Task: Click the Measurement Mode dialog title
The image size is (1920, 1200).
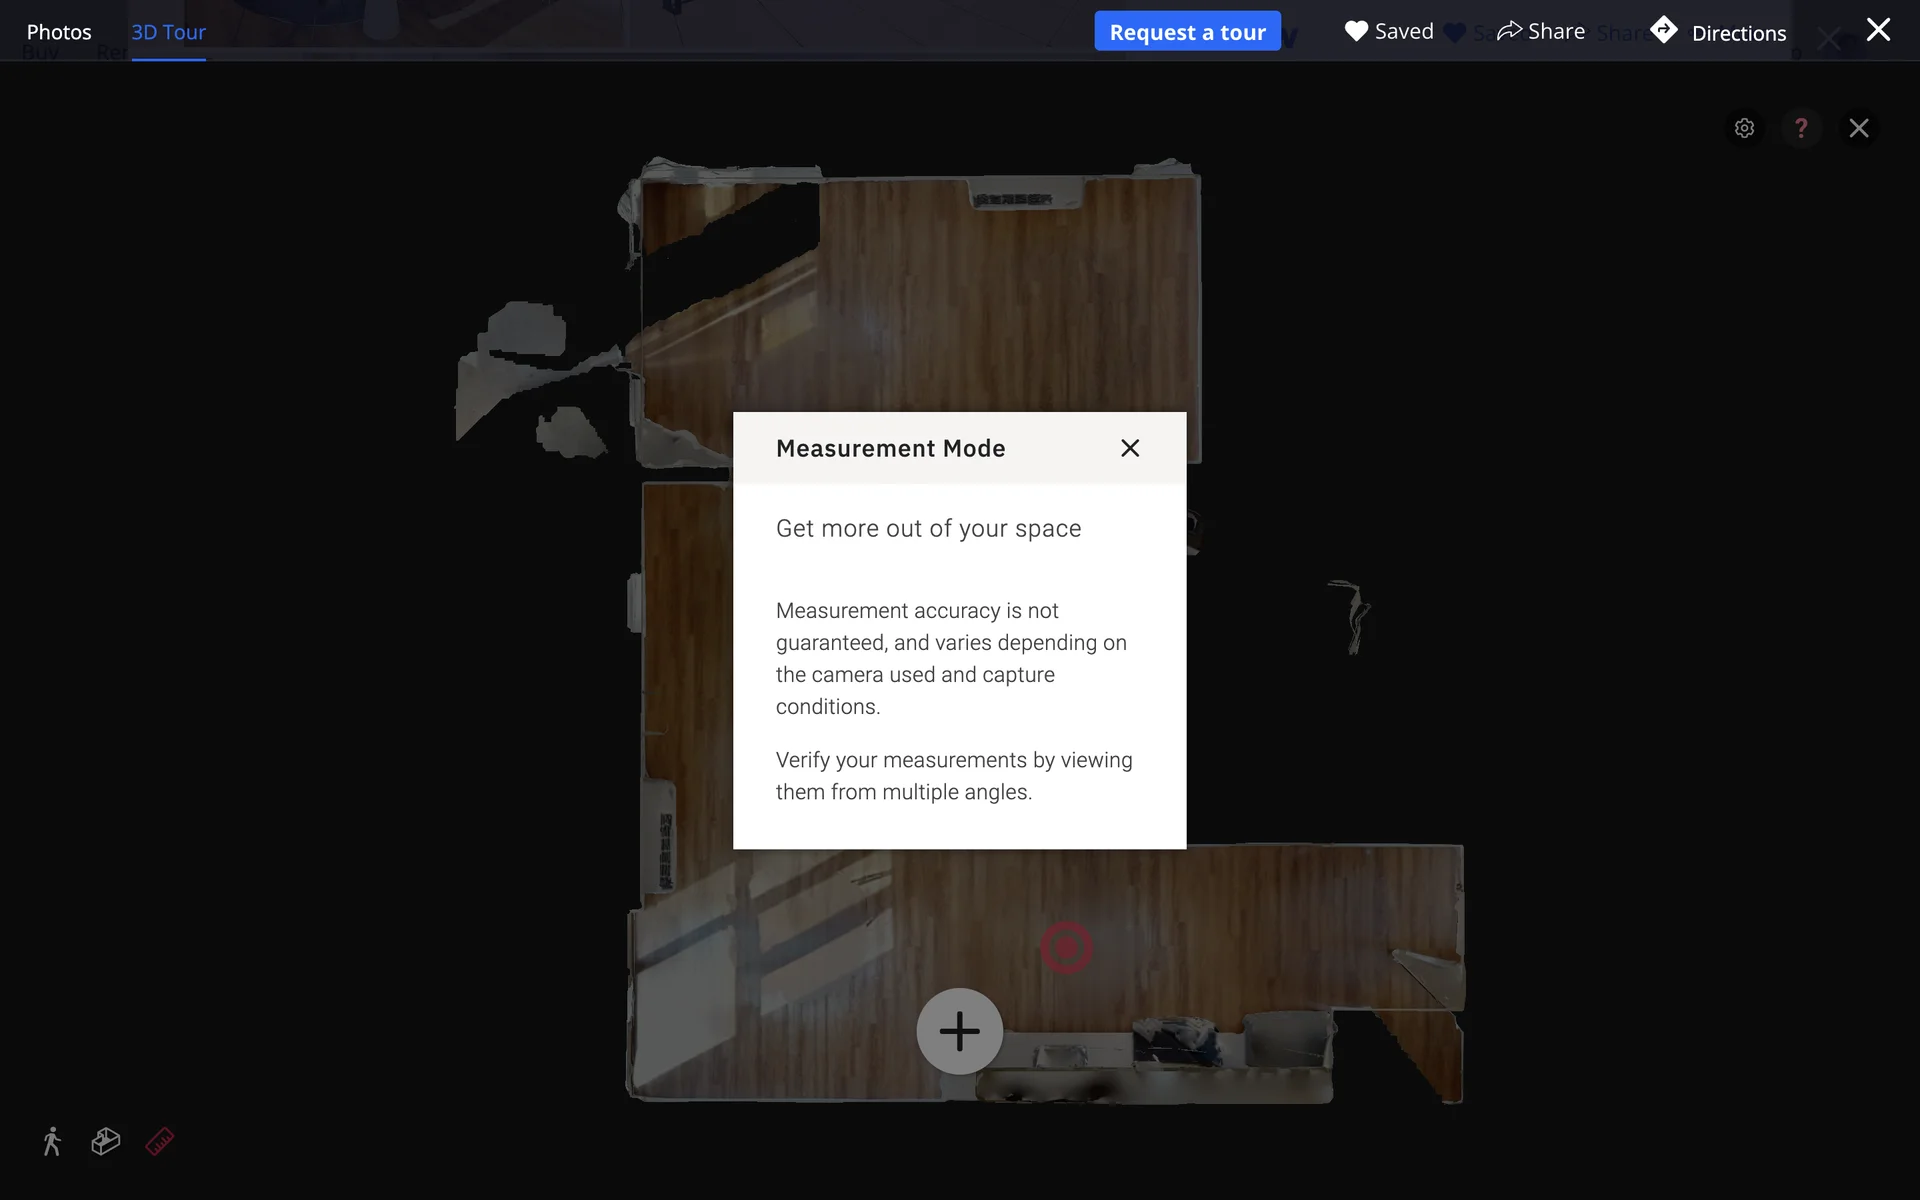Action: tap(890, 448)
